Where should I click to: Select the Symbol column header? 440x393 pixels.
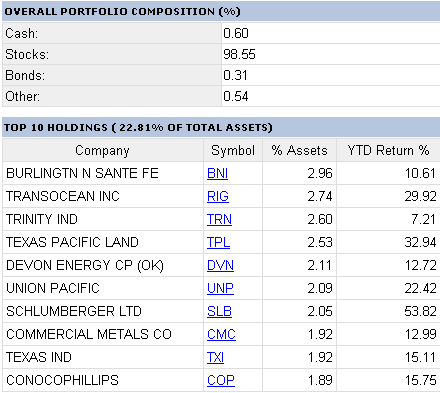(x=233, y=150)
